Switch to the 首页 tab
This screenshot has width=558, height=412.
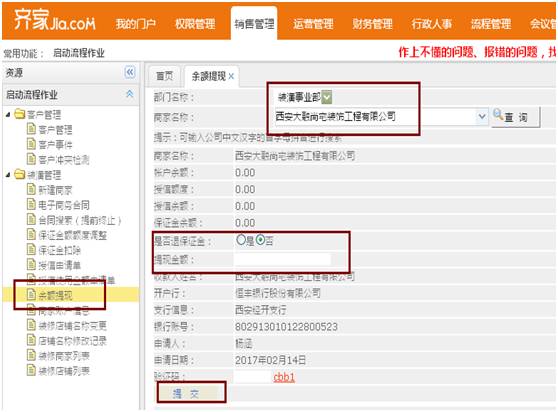(x=164, y=76)
